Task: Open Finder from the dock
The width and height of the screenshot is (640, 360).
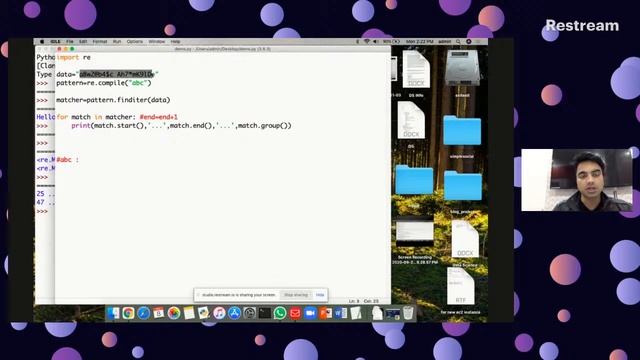Action: pos(113,313)
